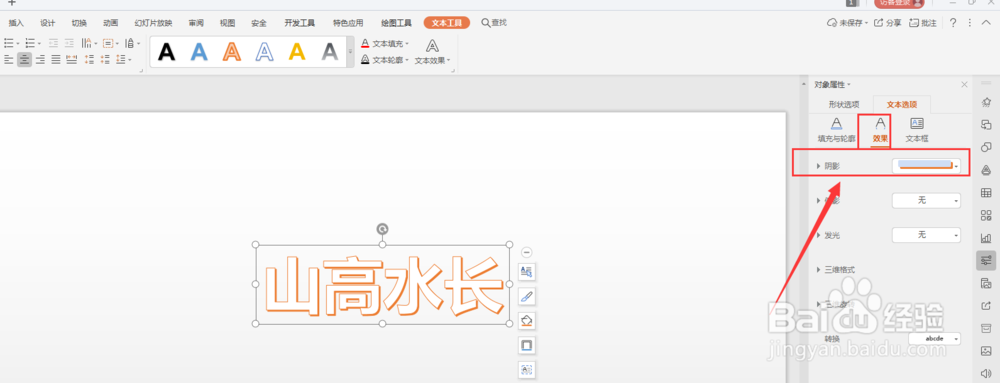Click the shape fill floating icon

click(x=527, y=321)
